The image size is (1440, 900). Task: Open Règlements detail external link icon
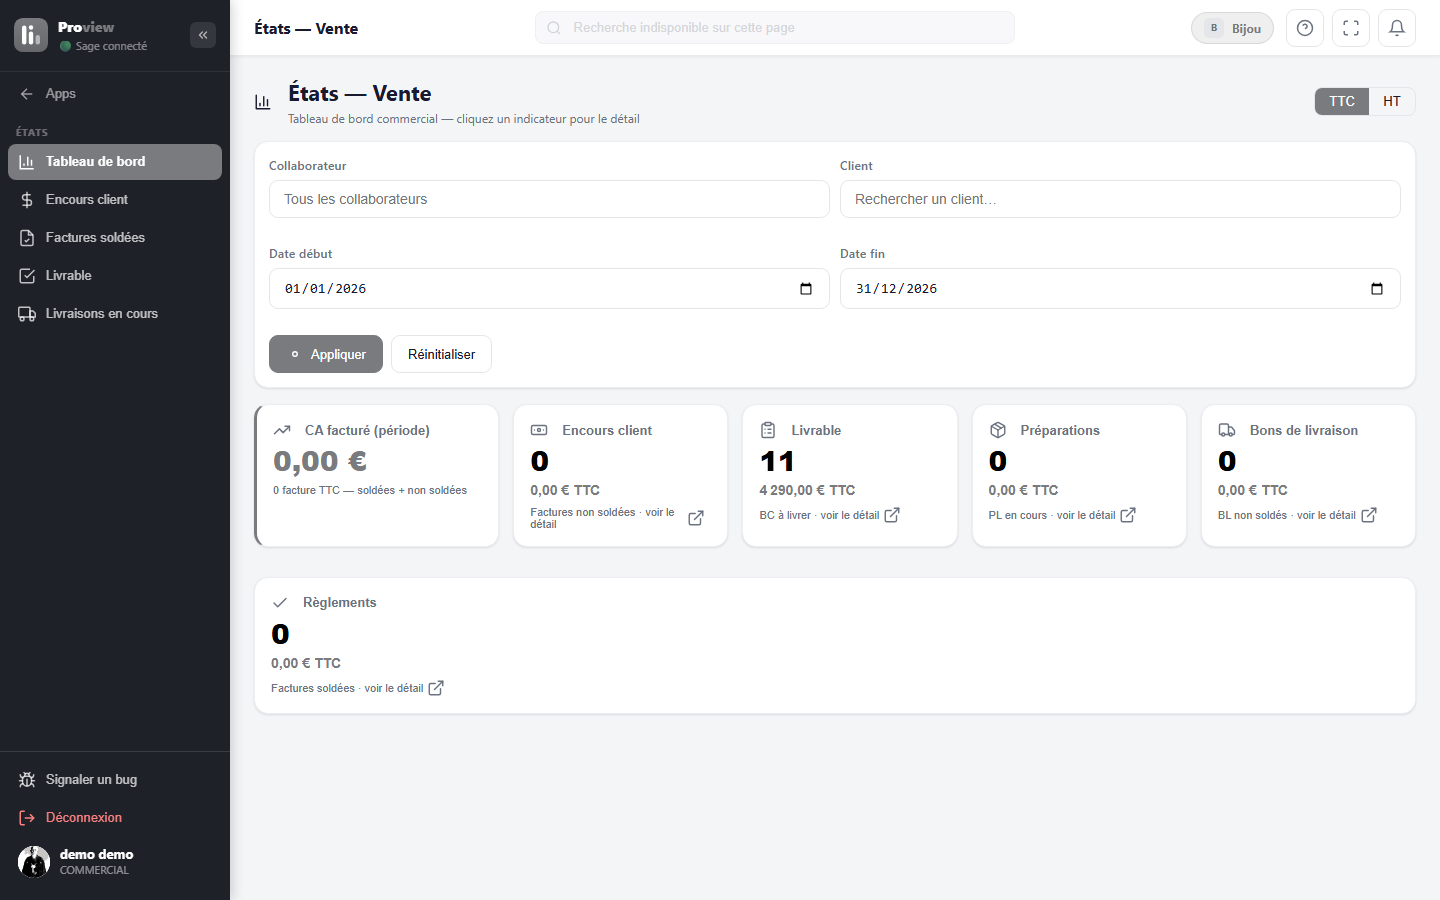point(436,688)
